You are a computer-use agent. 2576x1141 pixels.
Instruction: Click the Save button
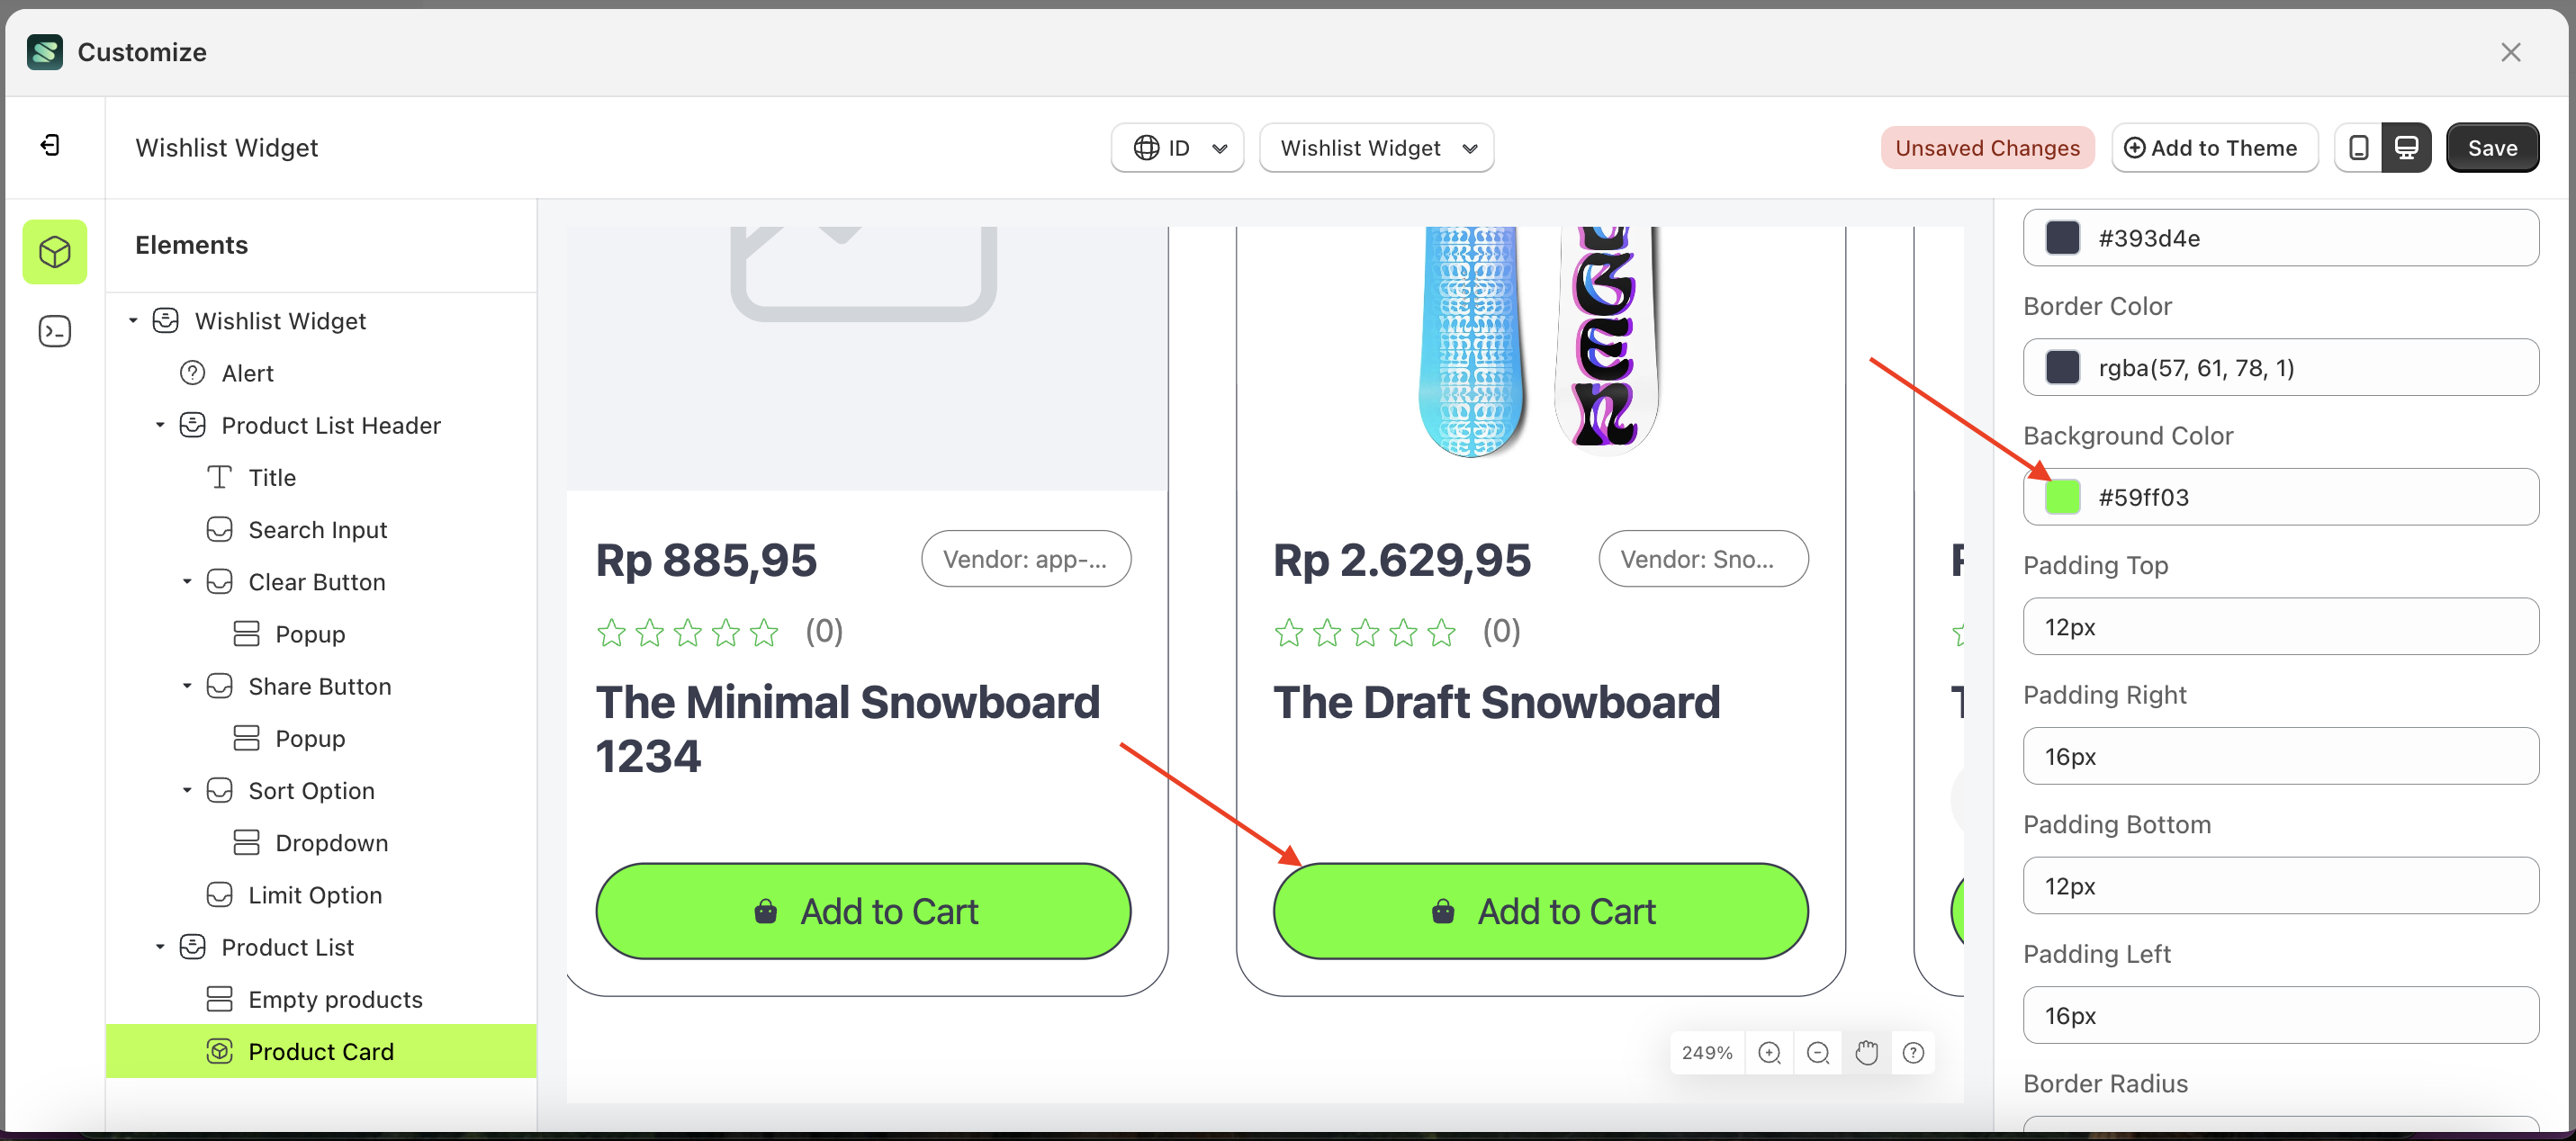pos(2492,147)
